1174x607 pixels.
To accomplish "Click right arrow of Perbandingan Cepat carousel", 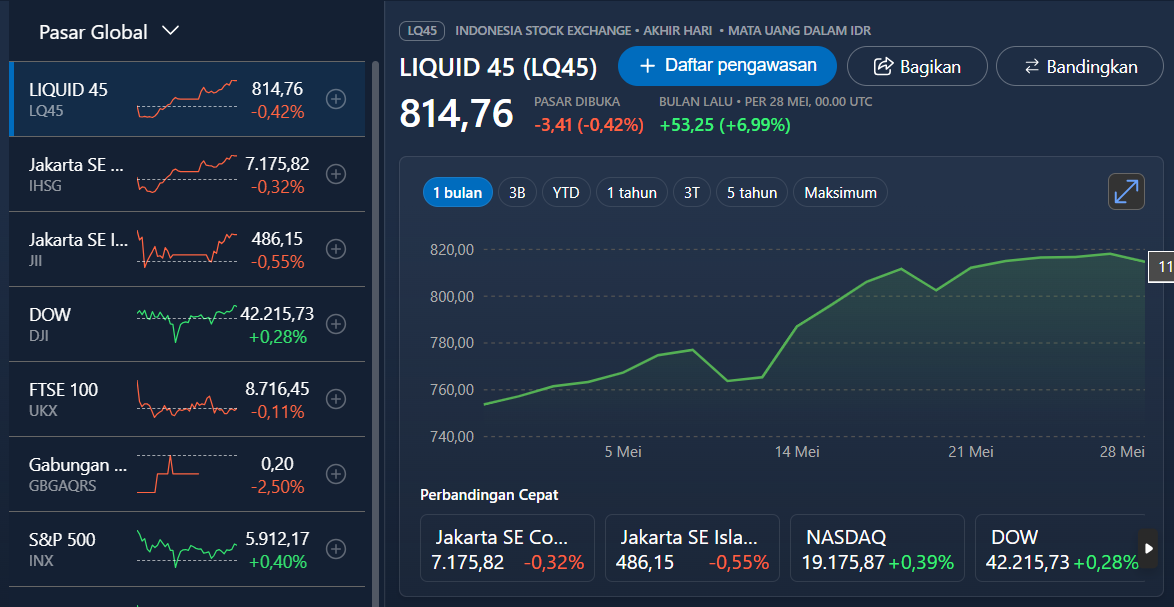I will [1149, 548].
